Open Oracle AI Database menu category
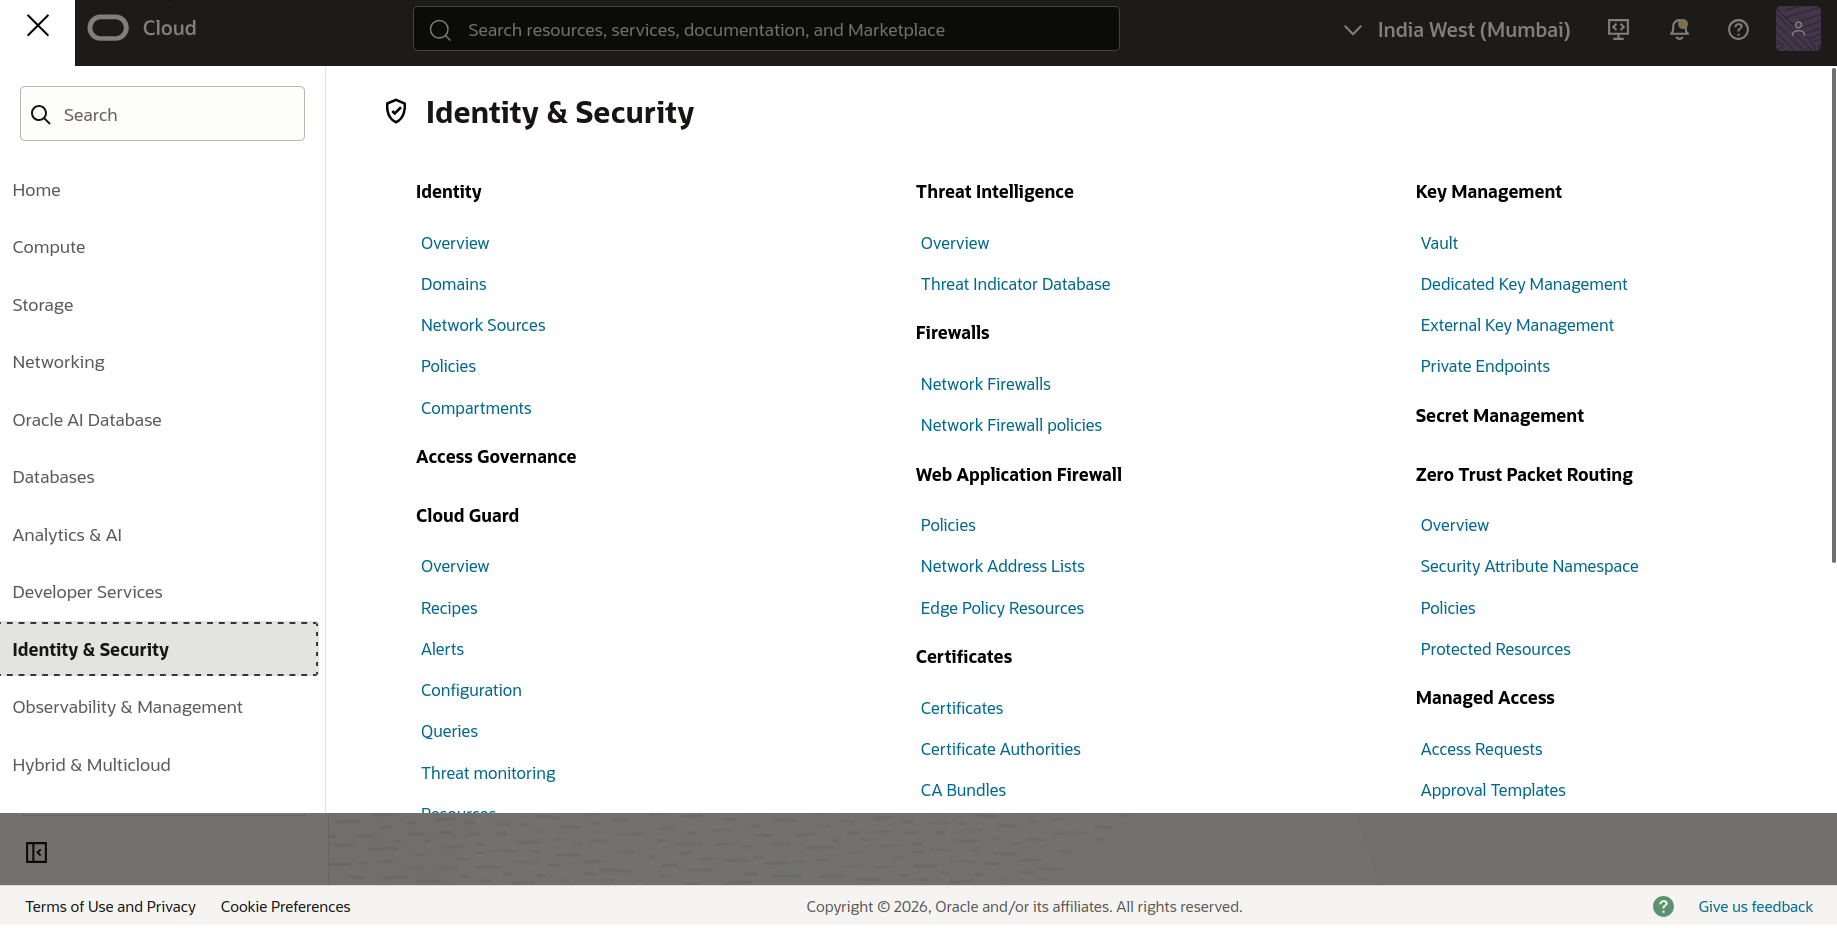This screenshot has width=1837, height=928. coord(87,420)
